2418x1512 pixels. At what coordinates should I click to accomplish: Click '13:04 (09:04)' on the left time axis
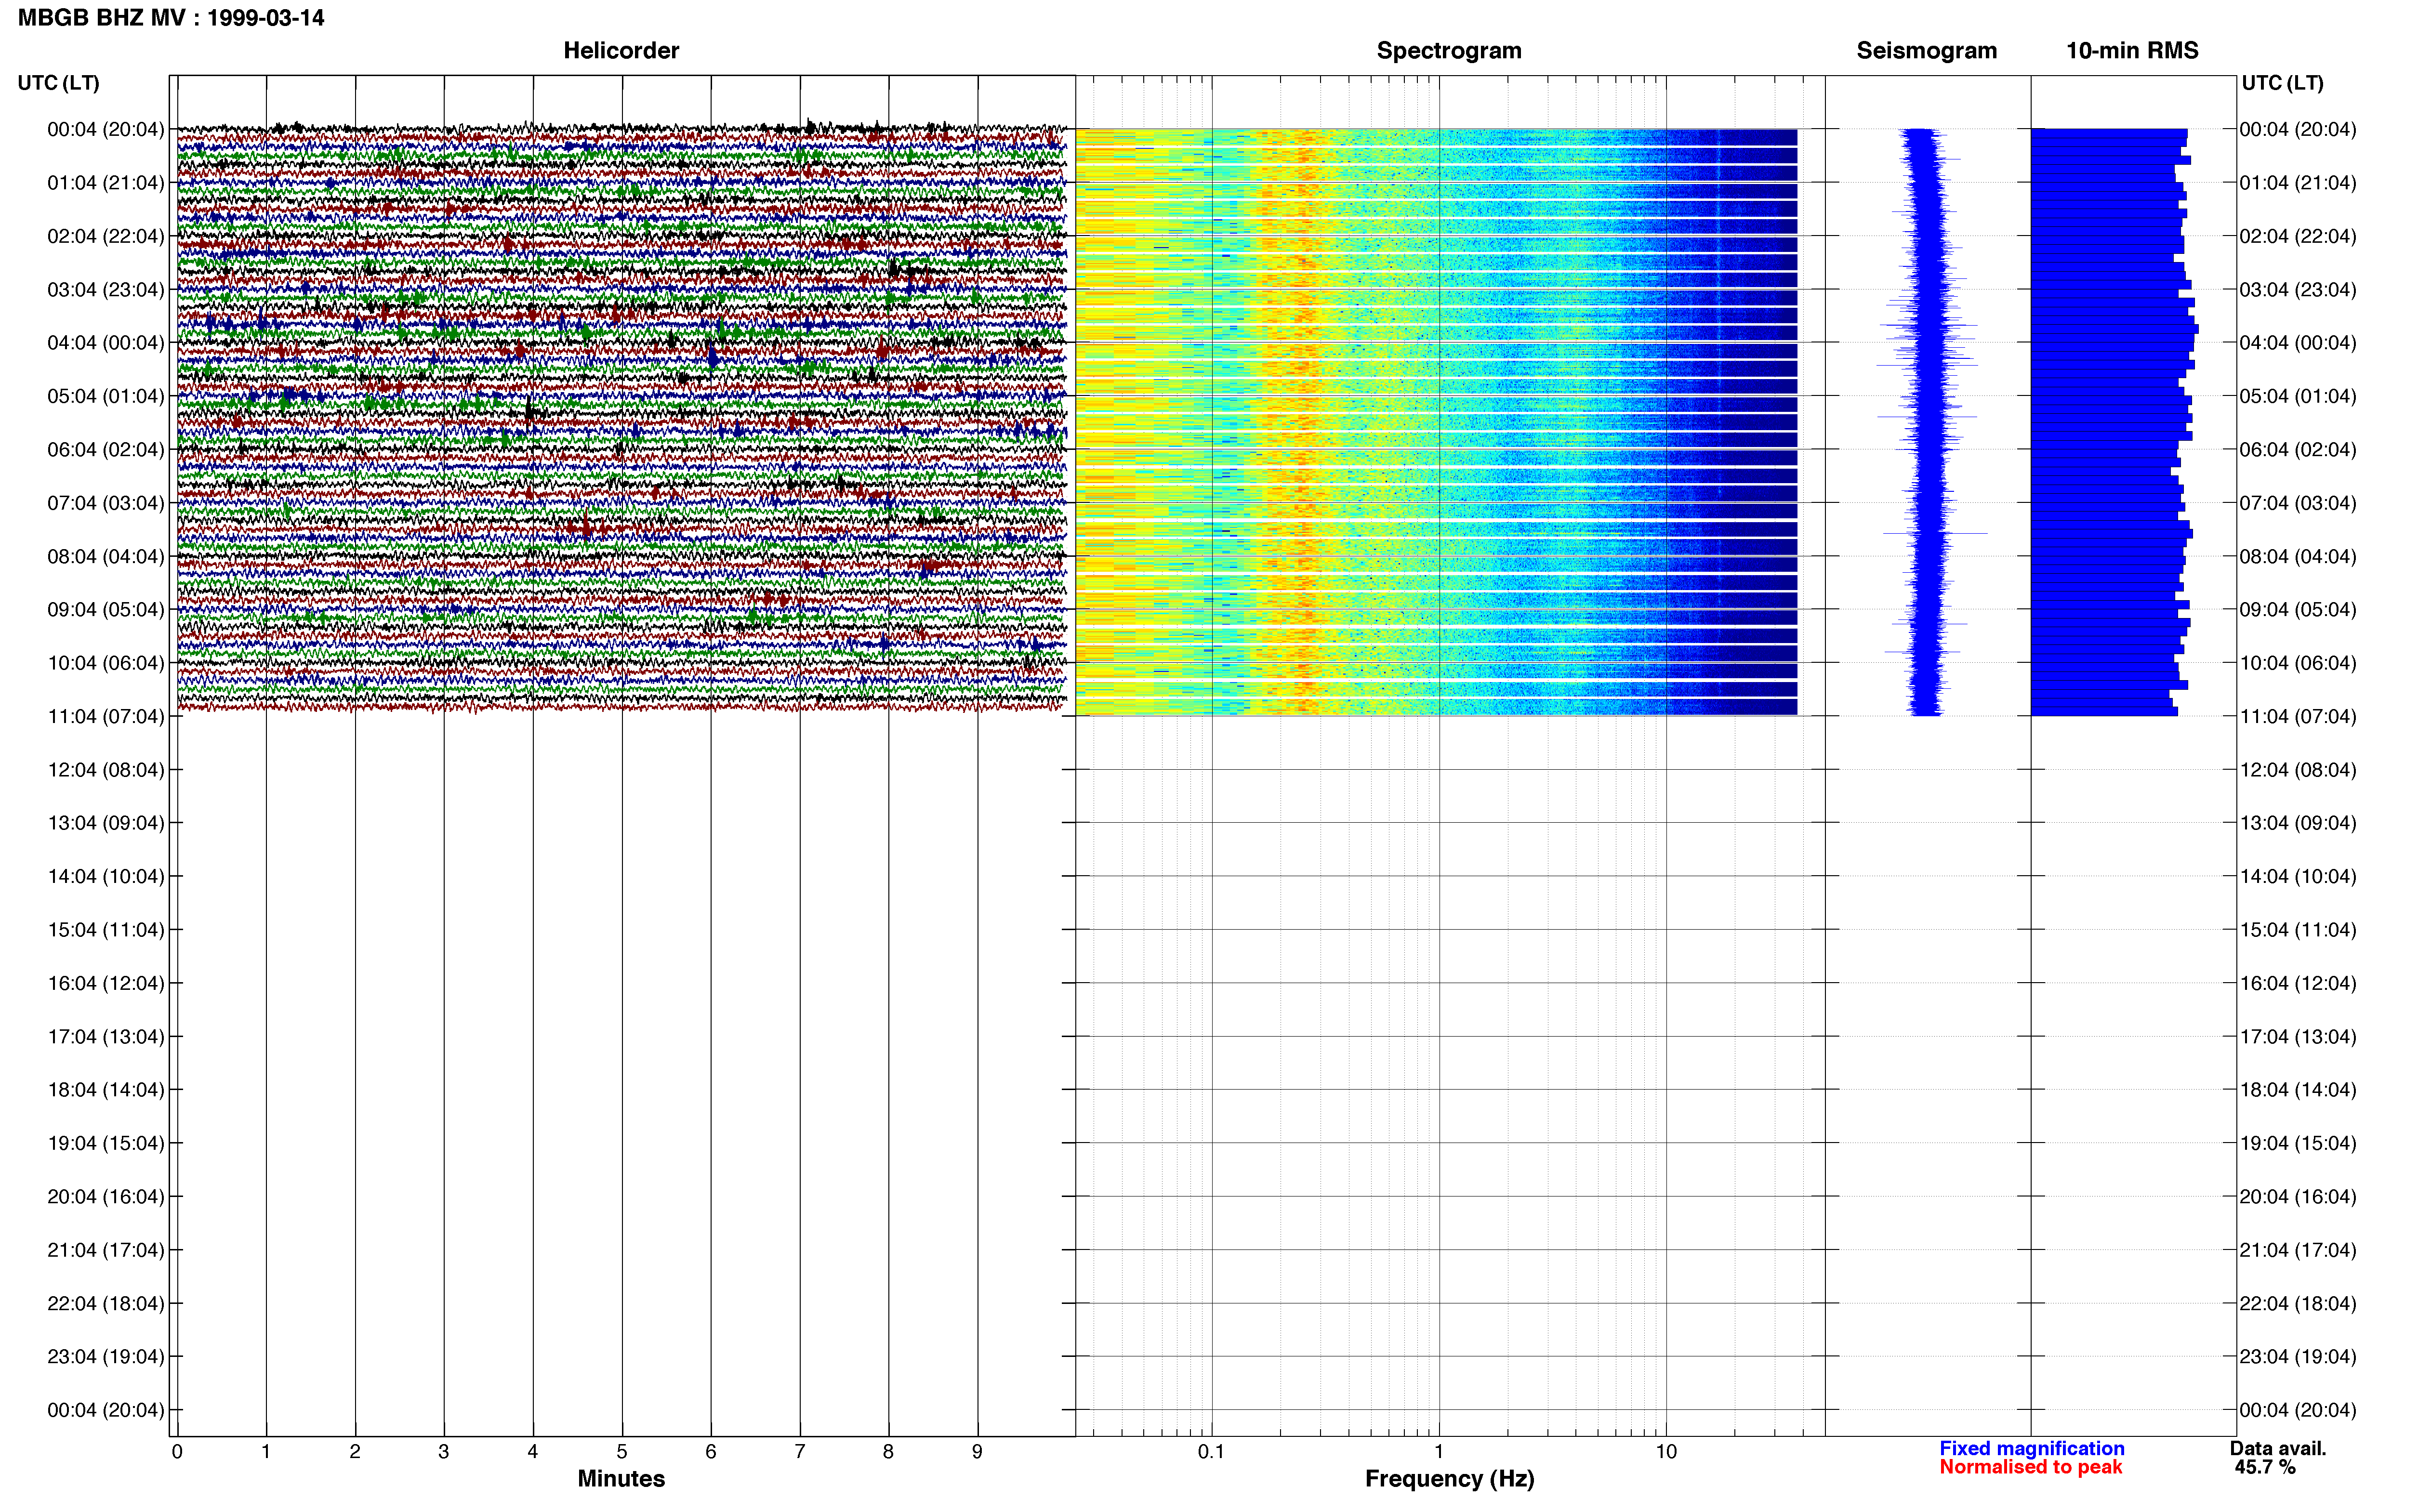tap(106, 823)
